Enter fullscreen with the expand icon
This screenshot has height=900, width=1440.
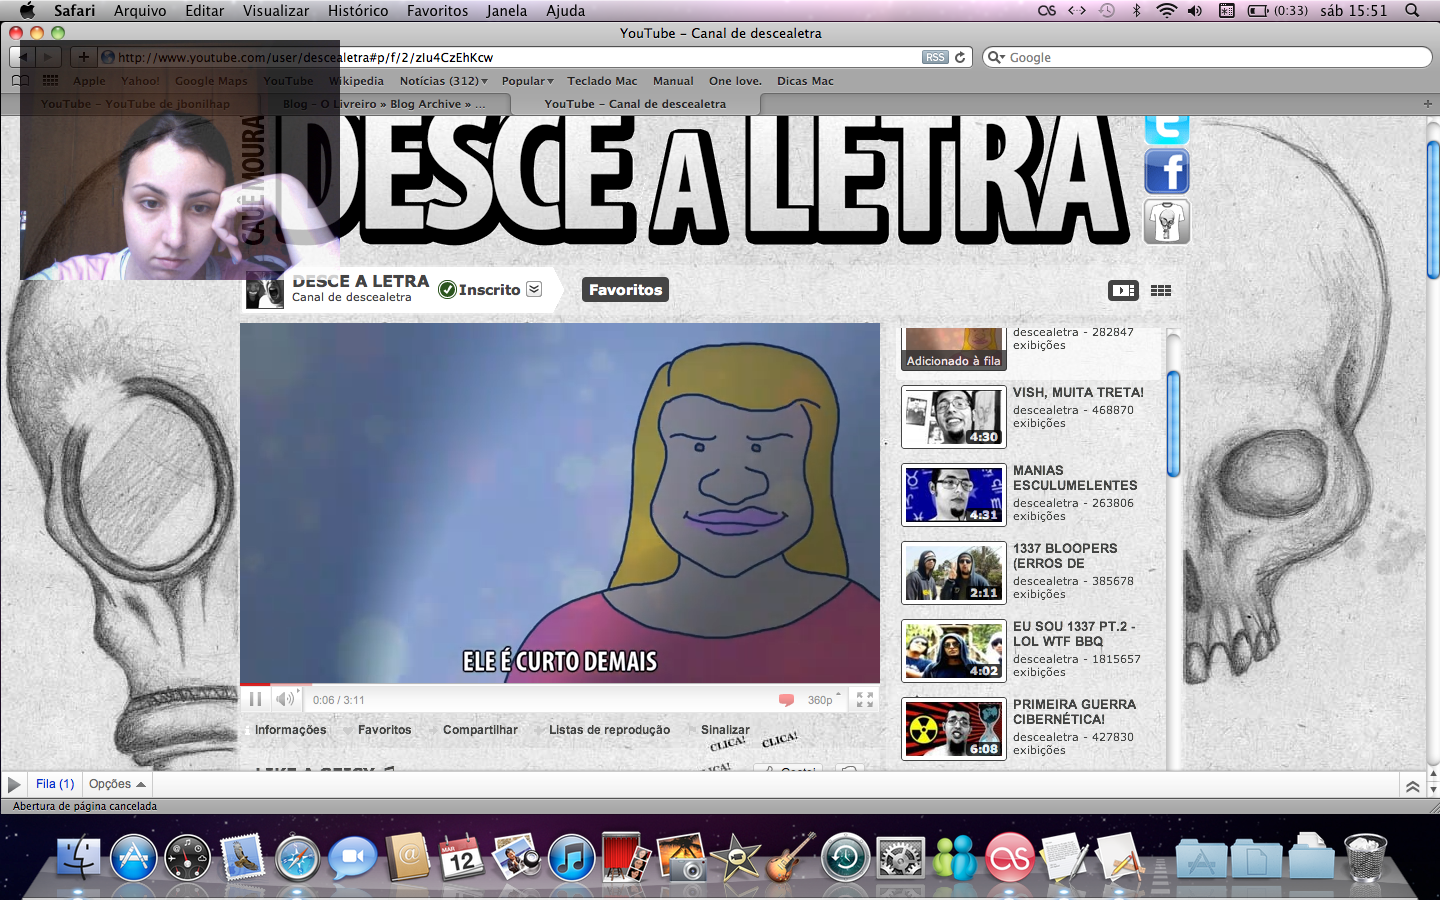[865, 700]
